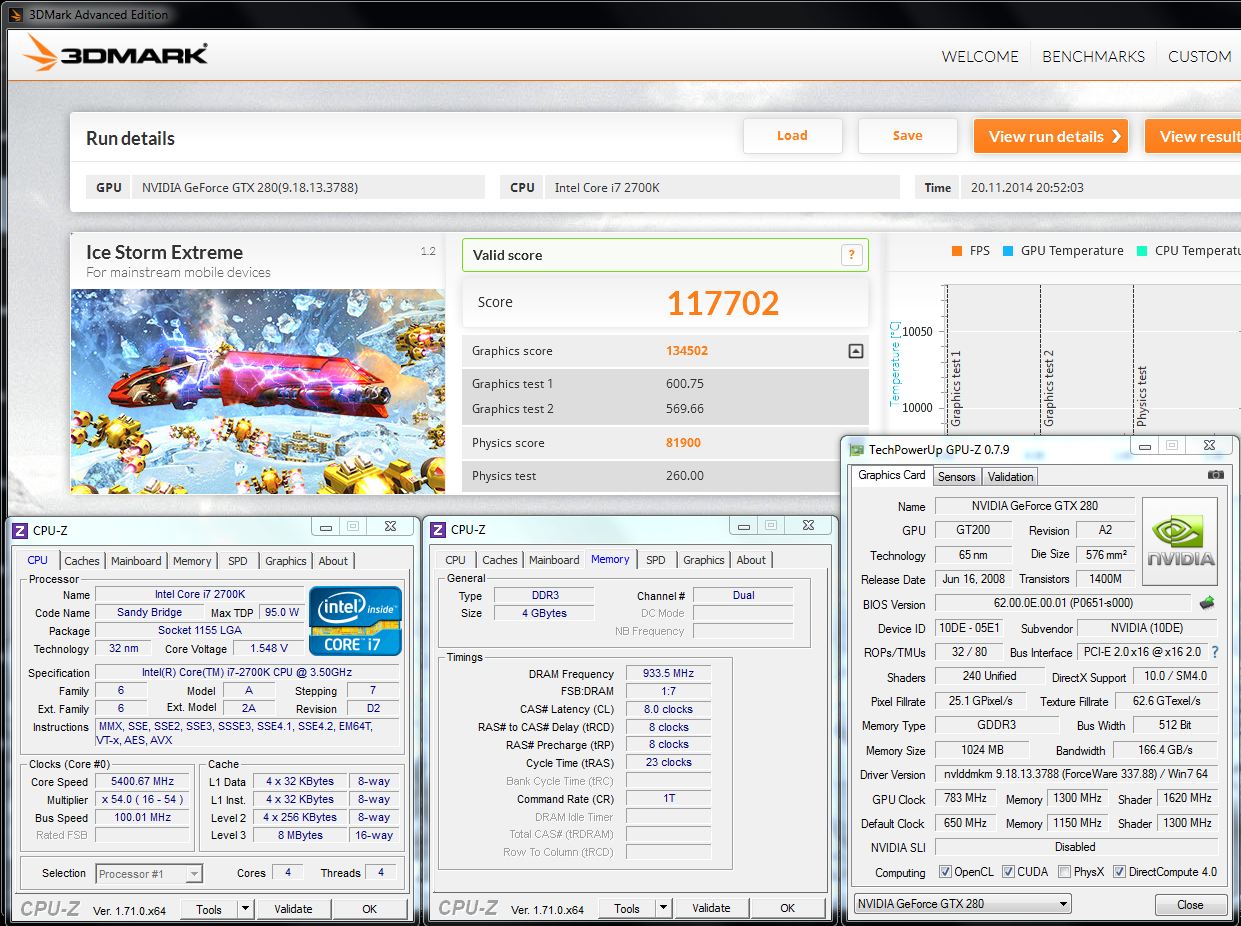Click the Driver Version field in GPU-Z
Image resolution: width=1241 pixels, height=926 pixels.
point(1077,774)
